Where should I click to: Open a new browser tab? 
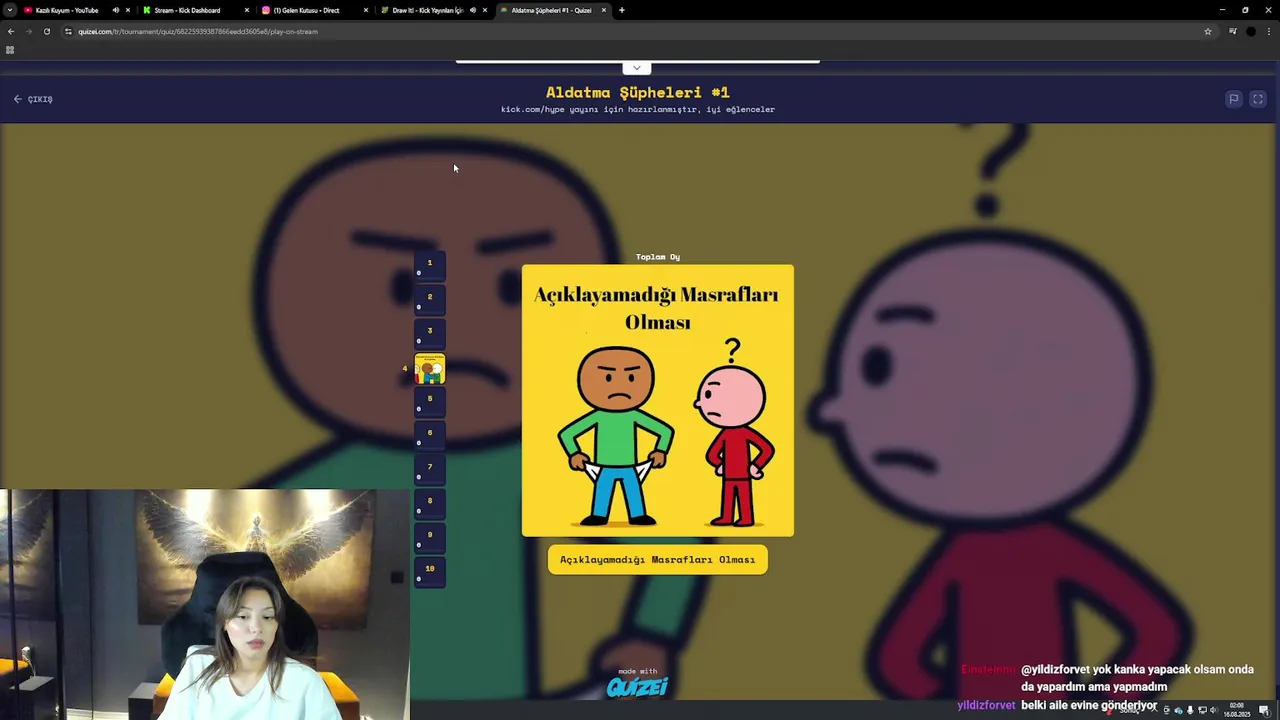pos(621,10)
